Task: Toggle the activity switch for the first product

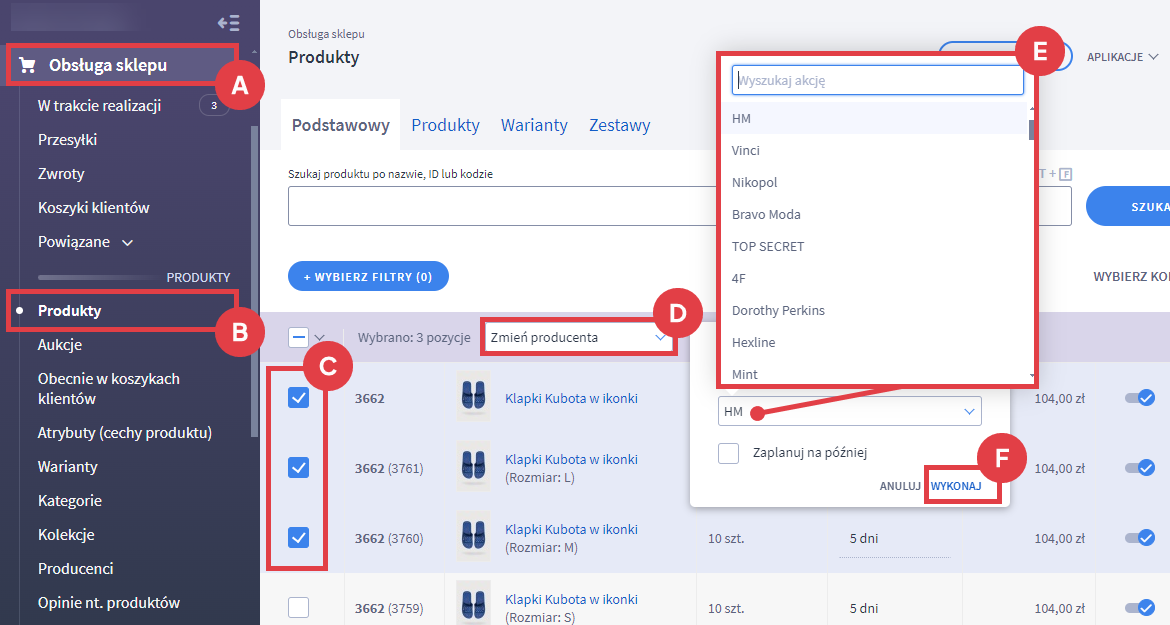Action: point(1138,398)
